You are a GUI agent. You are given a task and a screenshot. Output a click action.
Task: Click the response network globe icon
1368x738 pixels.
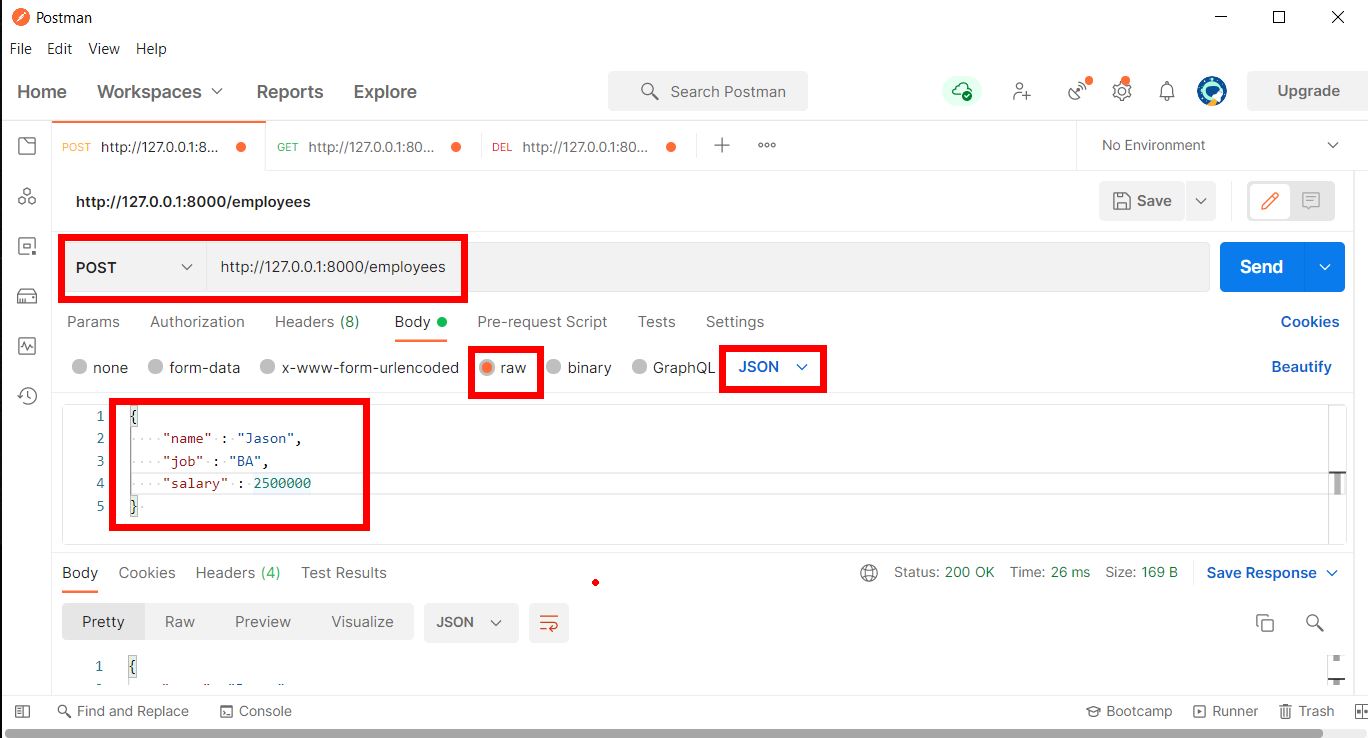point(869,573)
